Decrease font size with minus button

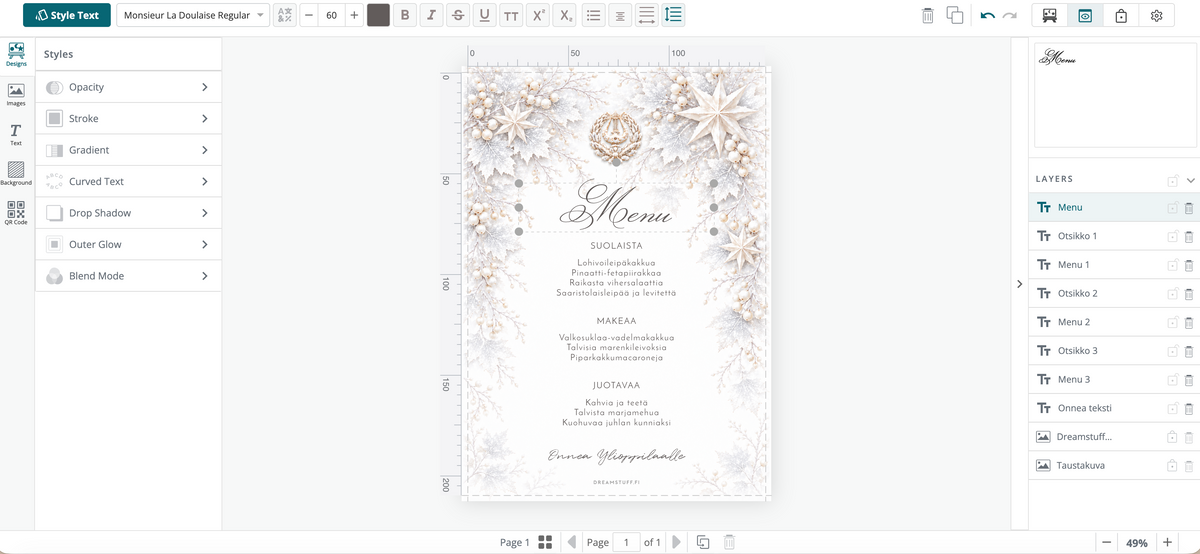point(308,15)
